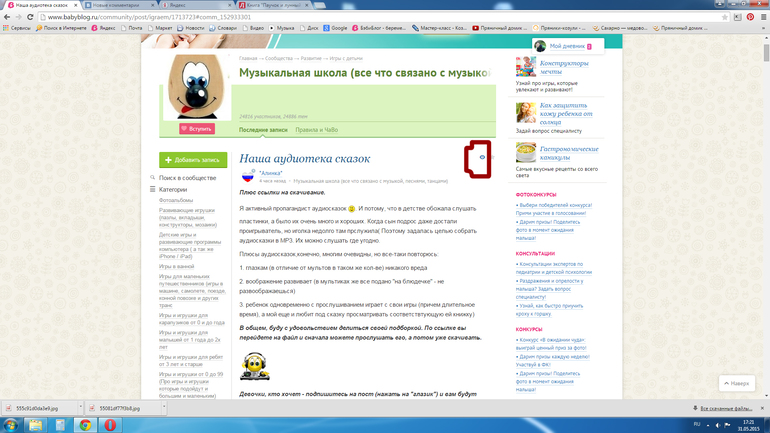Open Игры с детьми breadcrumb
This screenshot has width=770, height=433.
[x=346, y=58]
